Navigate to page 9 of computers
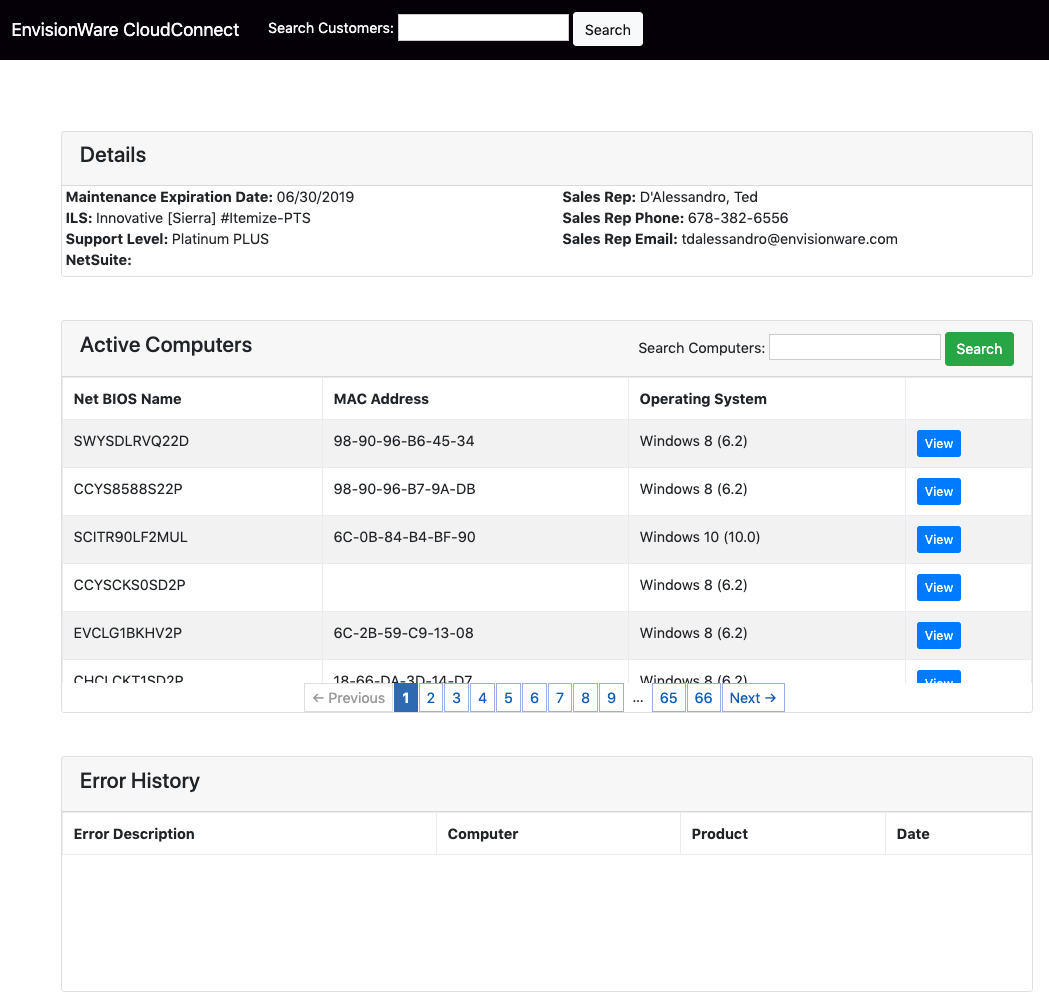 coord(612,698)
